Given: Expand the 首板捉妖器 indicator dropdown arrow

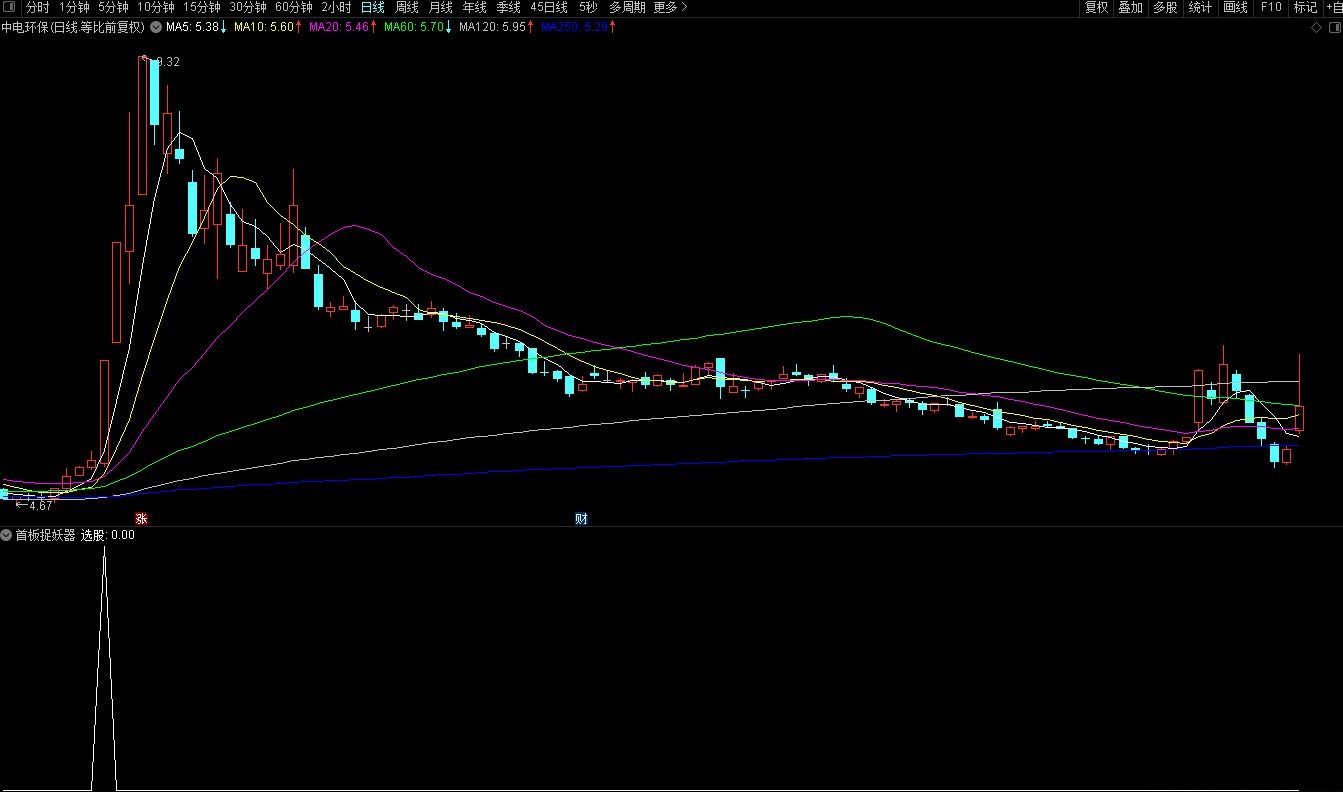Looking at the screenshot, I should [6, 535].
